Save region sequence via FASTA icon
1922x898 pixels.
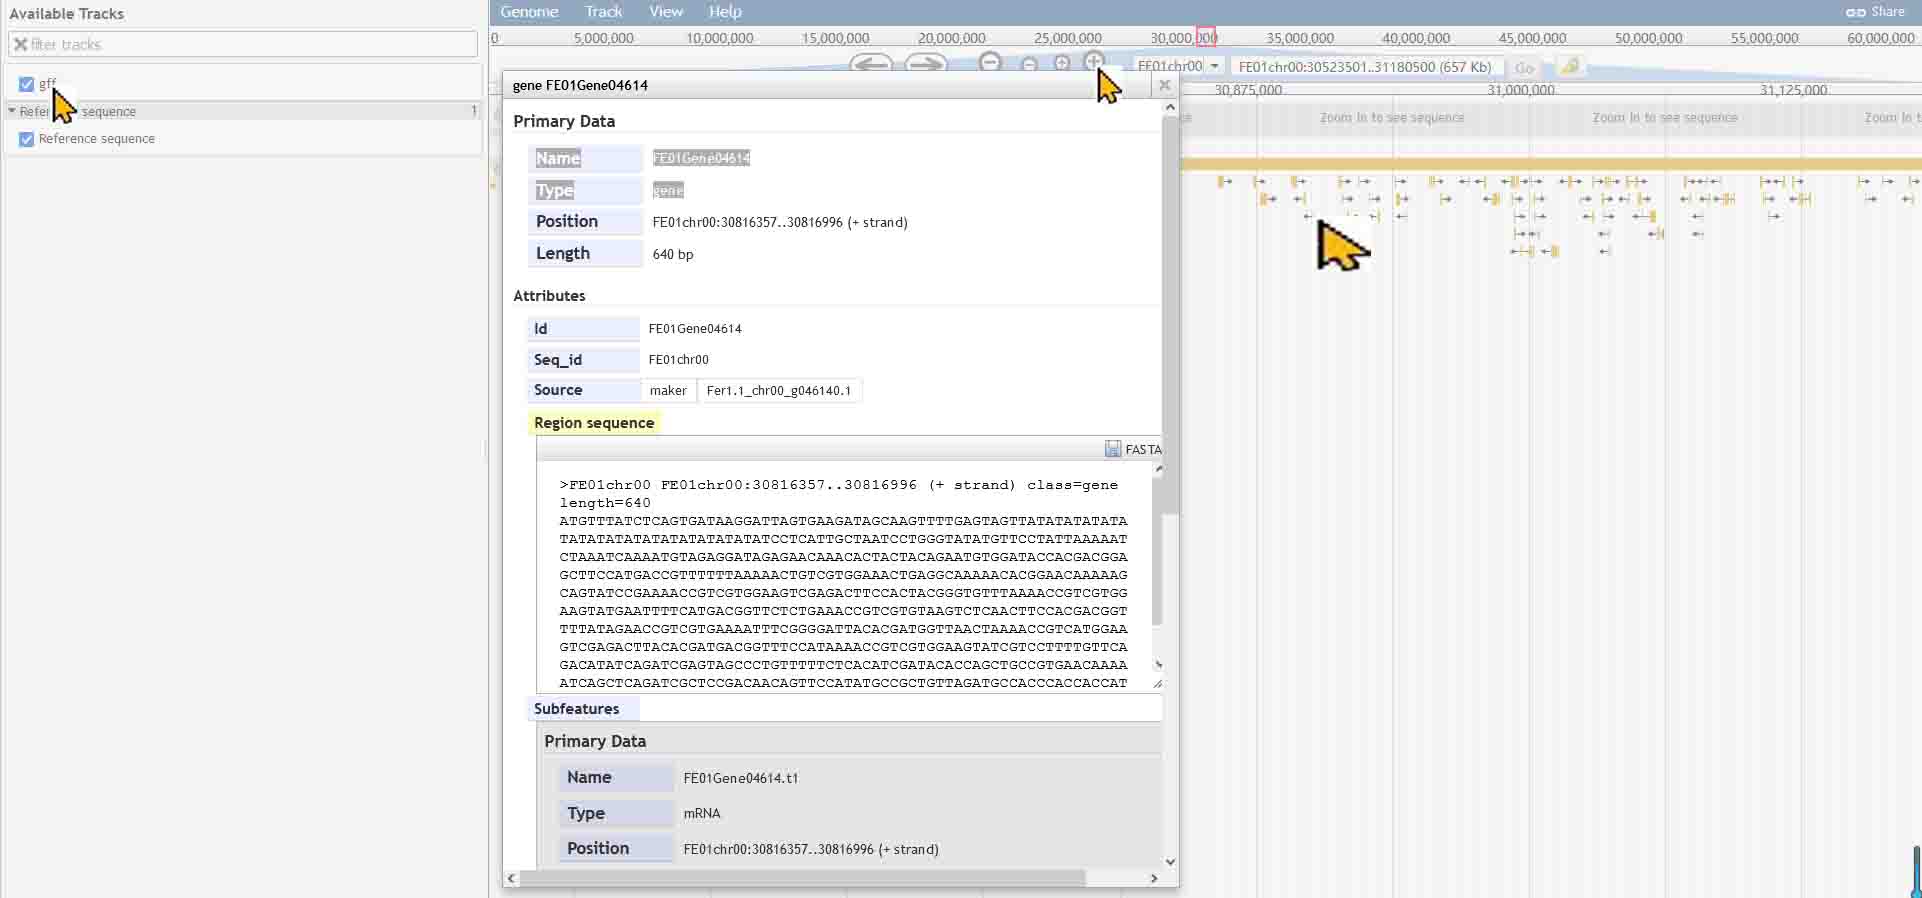pos(1112,449)
